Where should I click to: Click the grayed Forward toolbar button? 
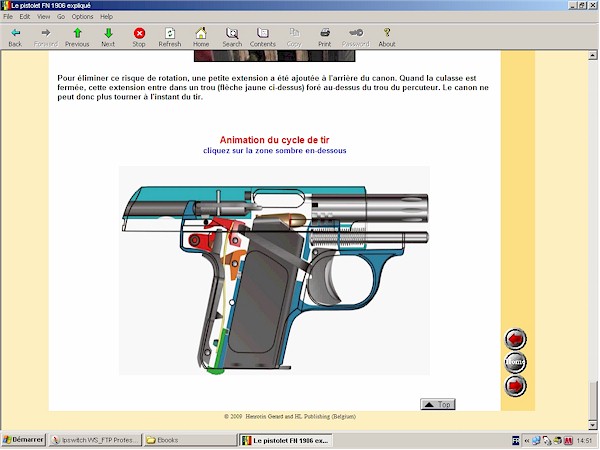coord(46,37)
